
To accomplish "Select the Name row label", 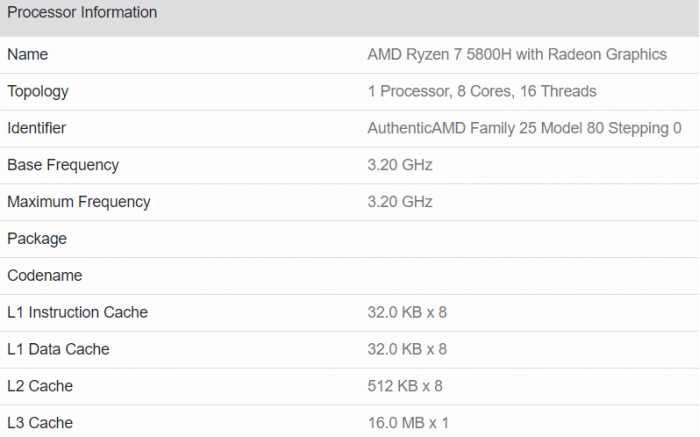I will click(x=27, y=55).
